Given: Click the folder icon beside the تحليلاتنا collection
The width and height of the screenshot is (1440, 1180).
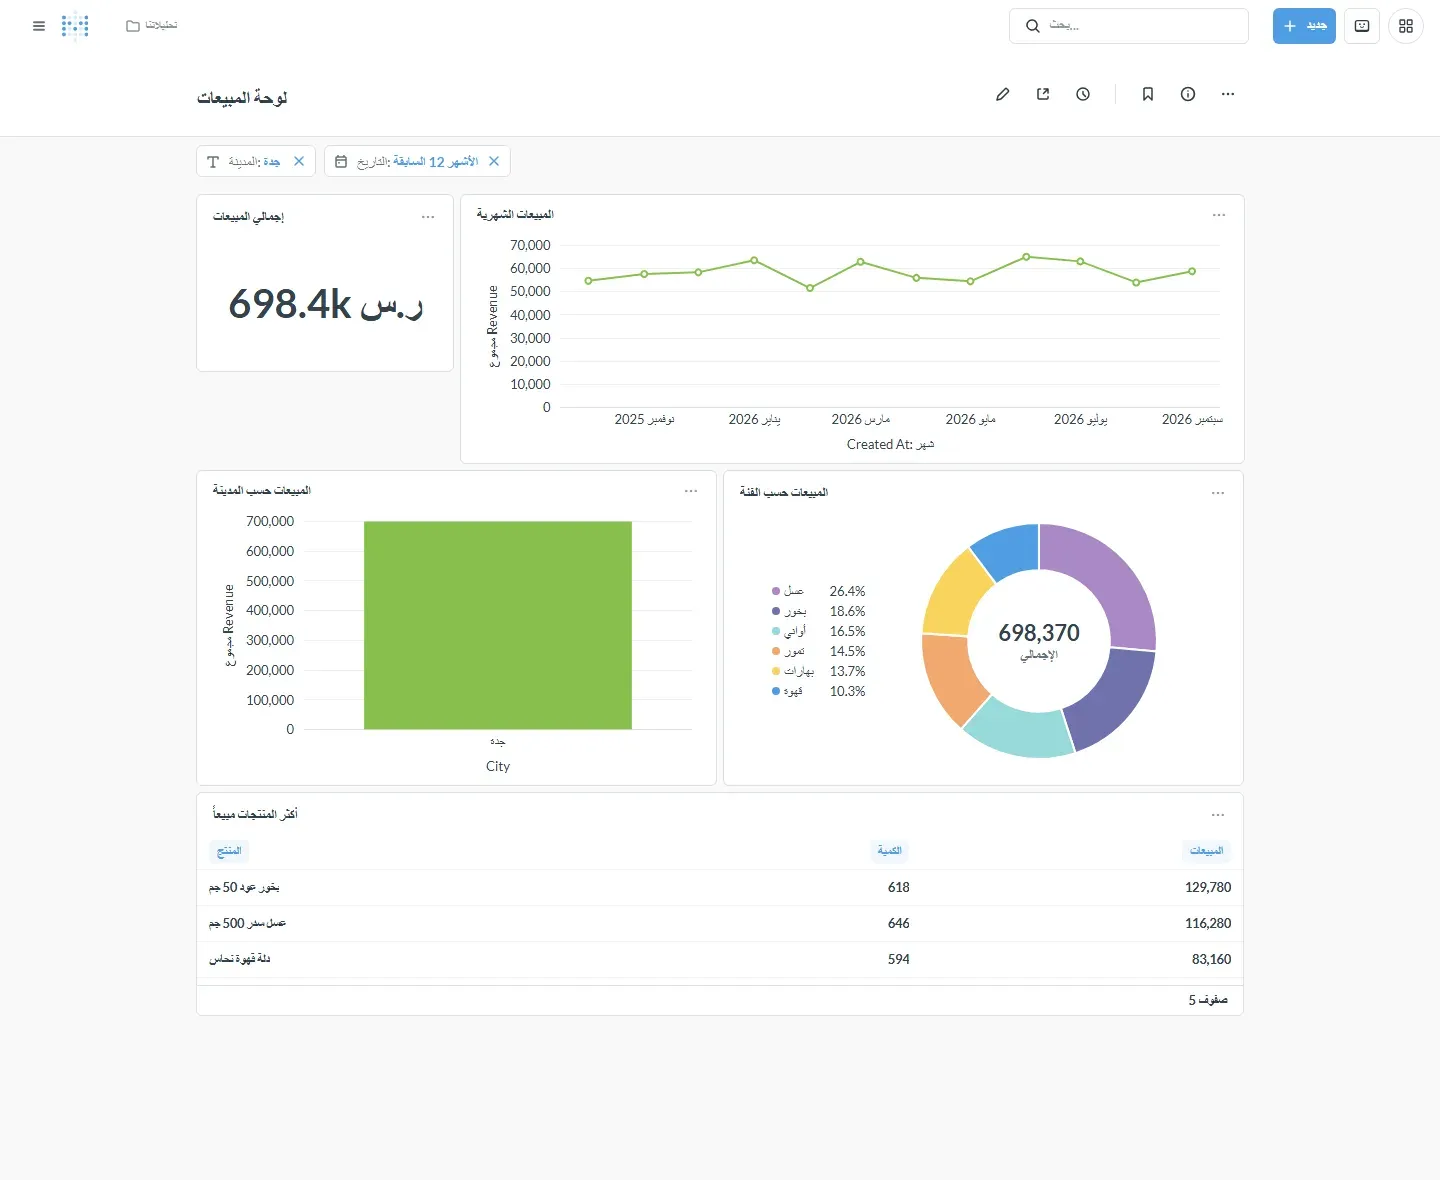Looking at the screenshot, I should click(133, 26).
